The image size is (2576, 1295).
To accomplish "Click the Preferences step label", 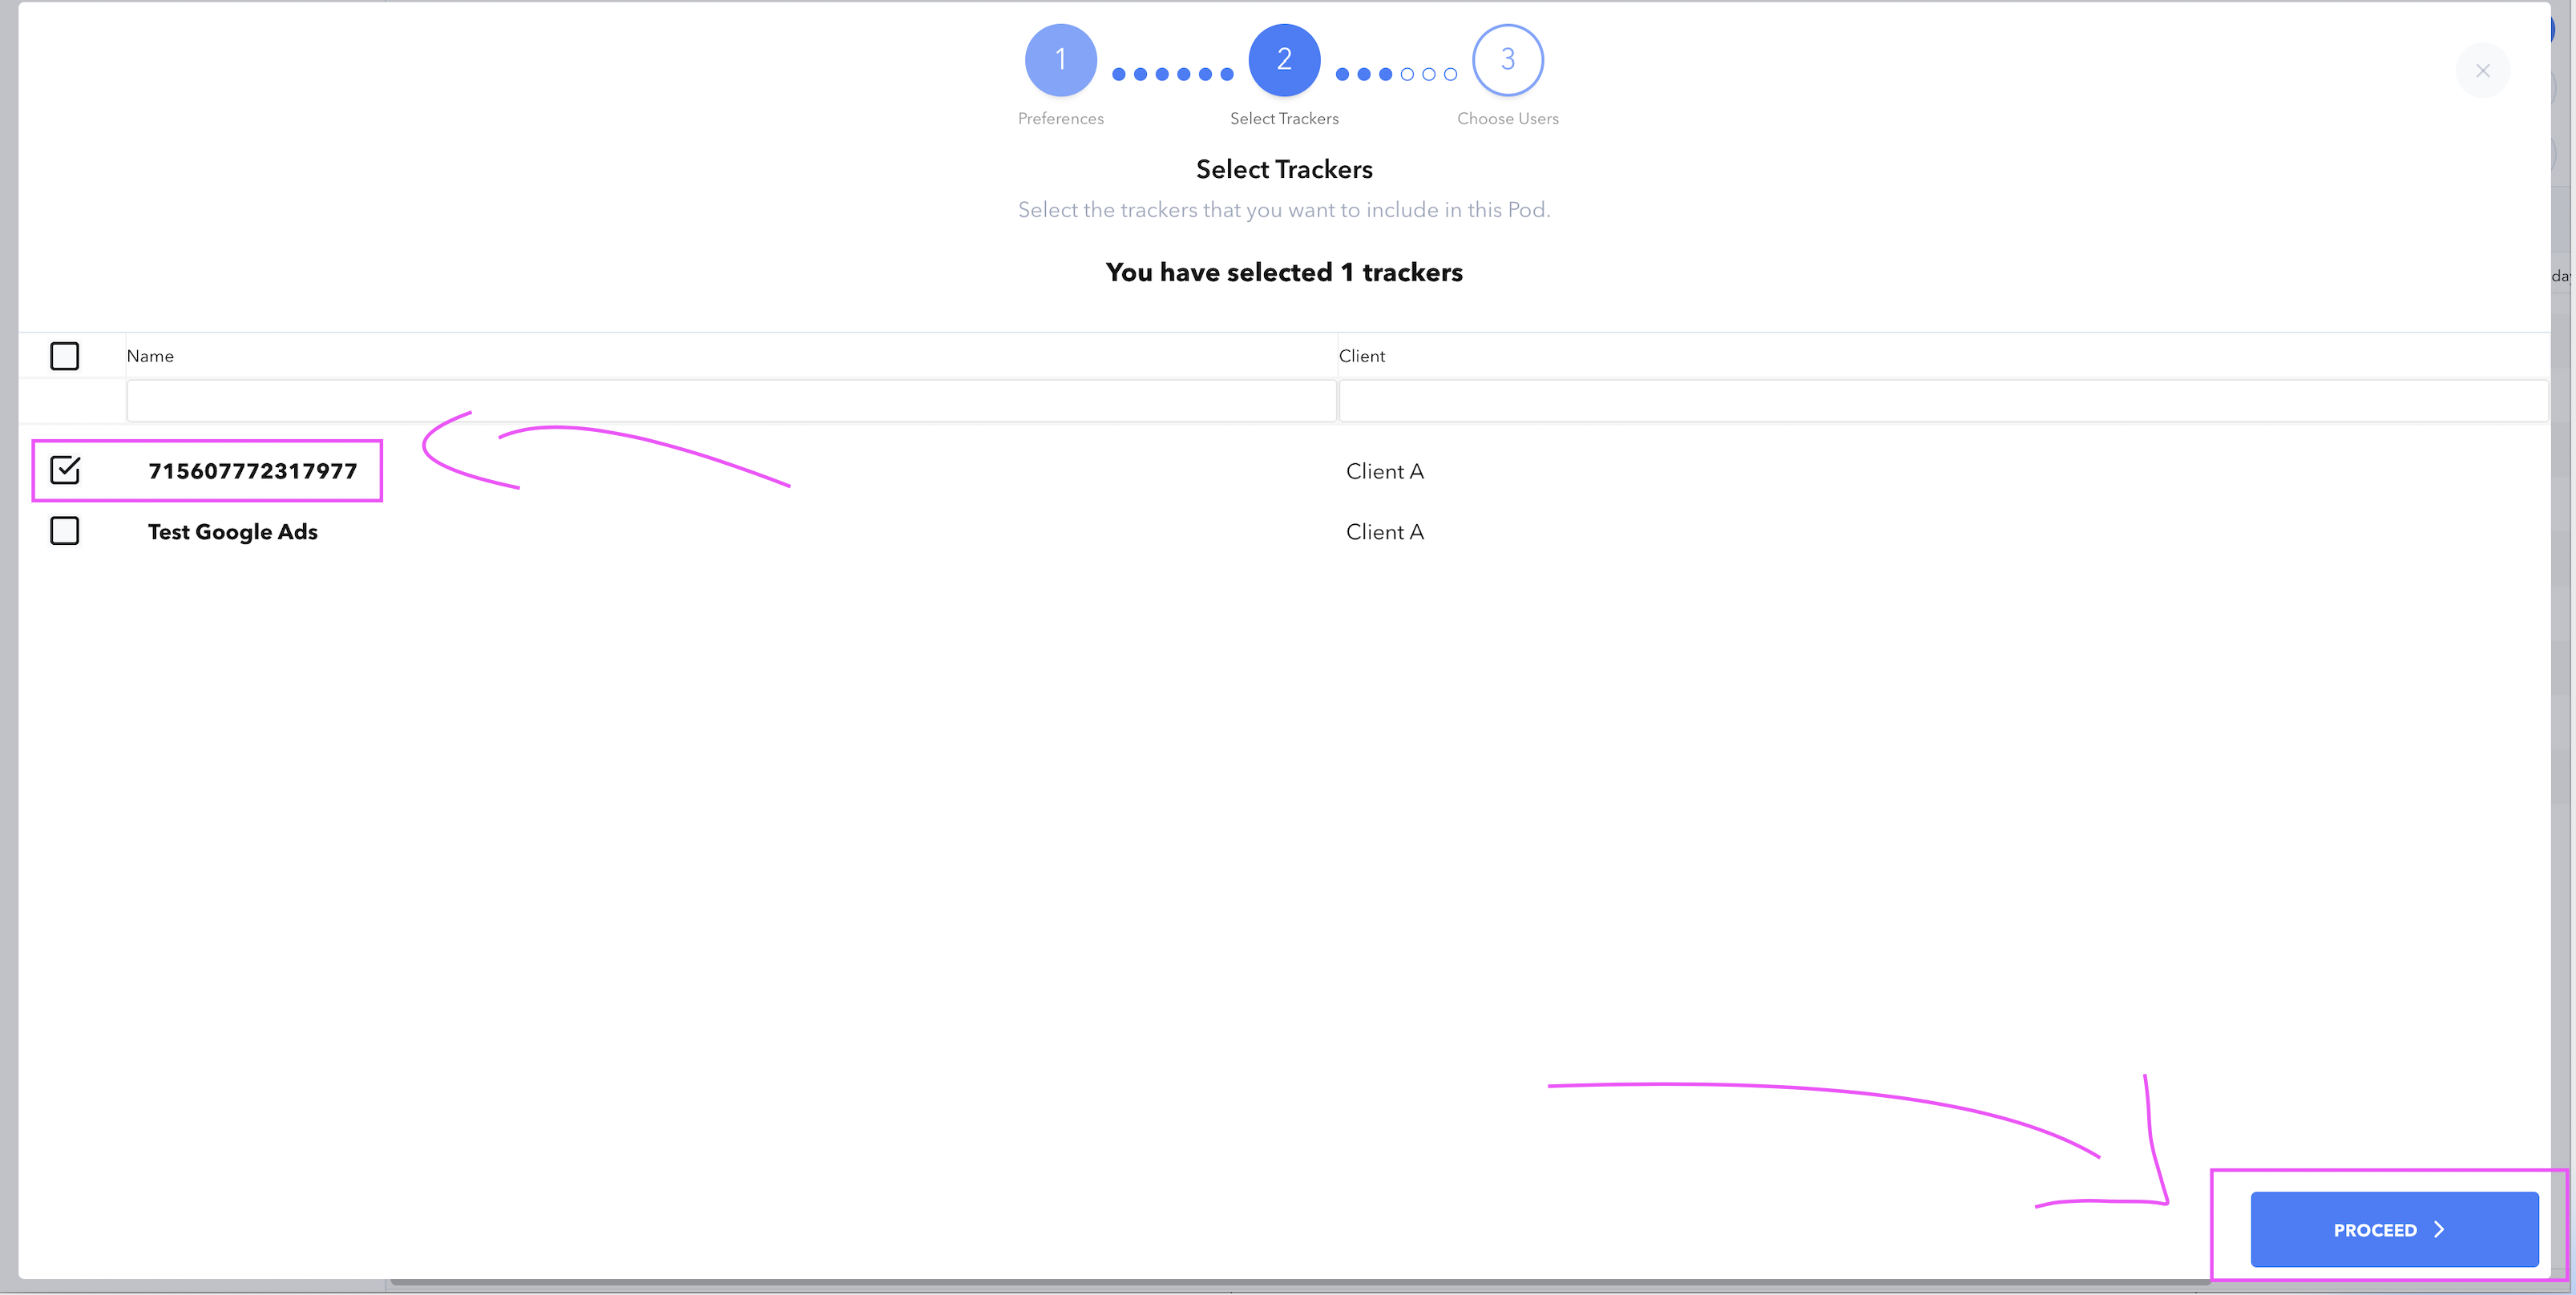I will tap(1060, 118).
